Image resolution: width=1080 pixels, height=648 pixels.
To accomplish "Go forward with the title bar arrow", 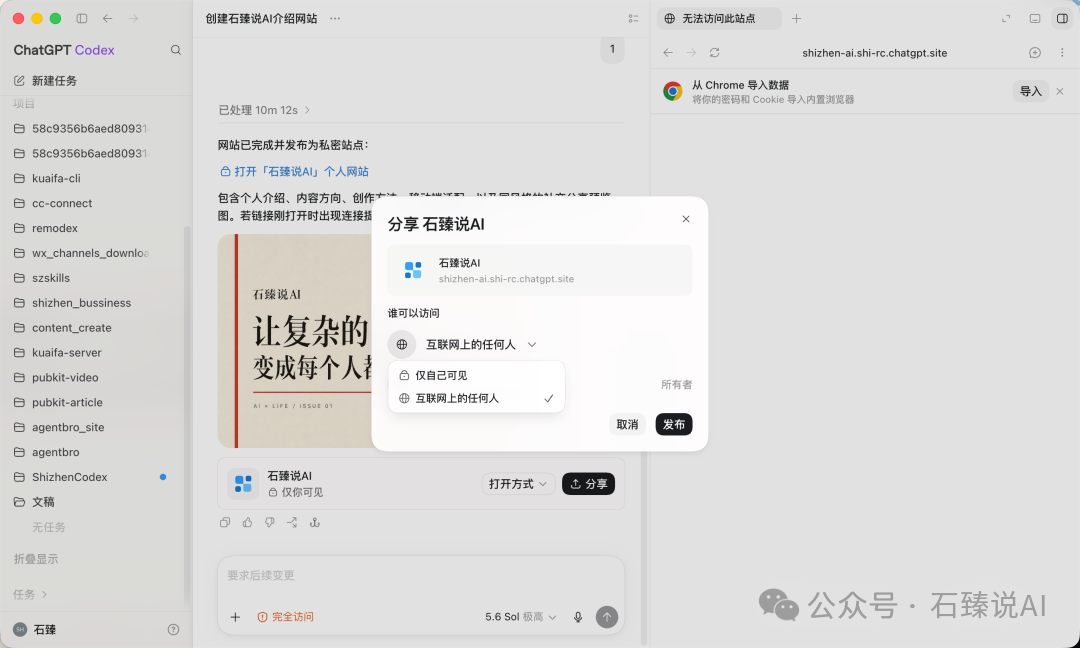I will pos(133,19).
